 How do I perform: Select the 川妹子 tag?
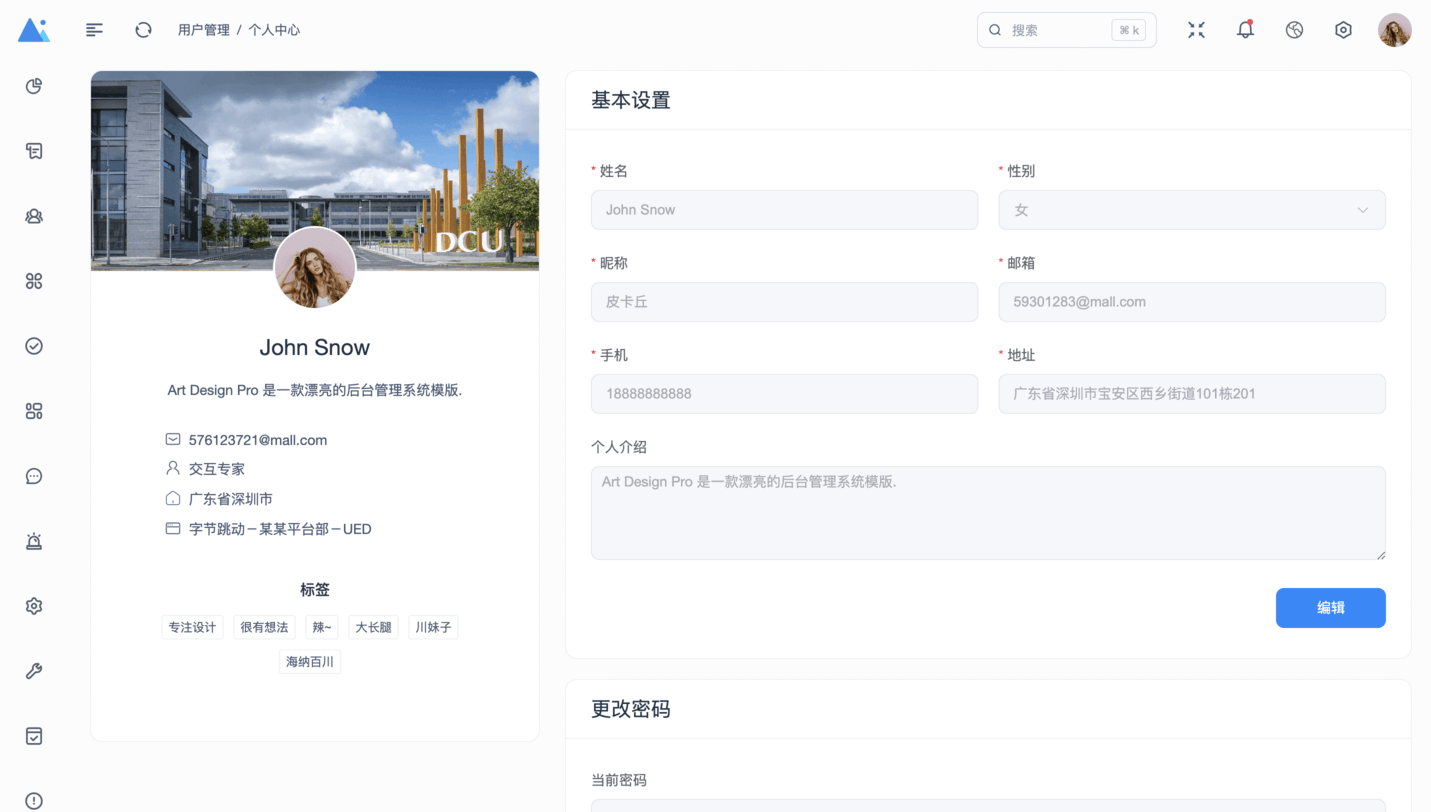[x=434, y=627]
